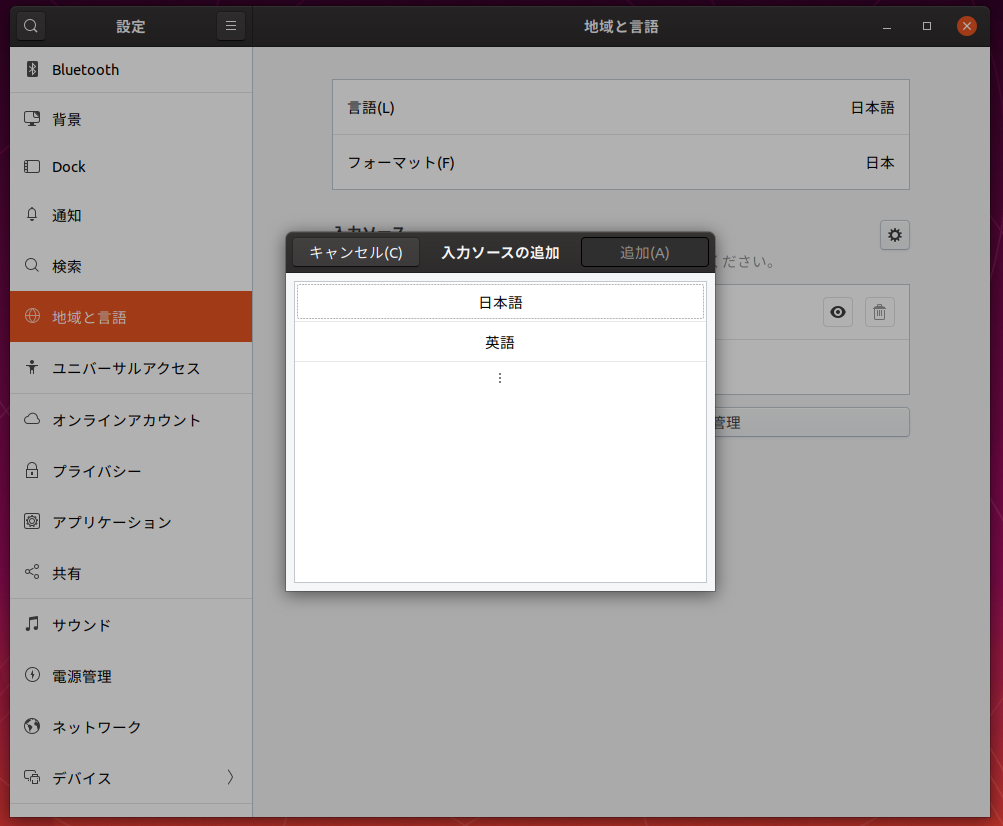
Task: Show more languages via three-dot row
Action: (500, 378)
